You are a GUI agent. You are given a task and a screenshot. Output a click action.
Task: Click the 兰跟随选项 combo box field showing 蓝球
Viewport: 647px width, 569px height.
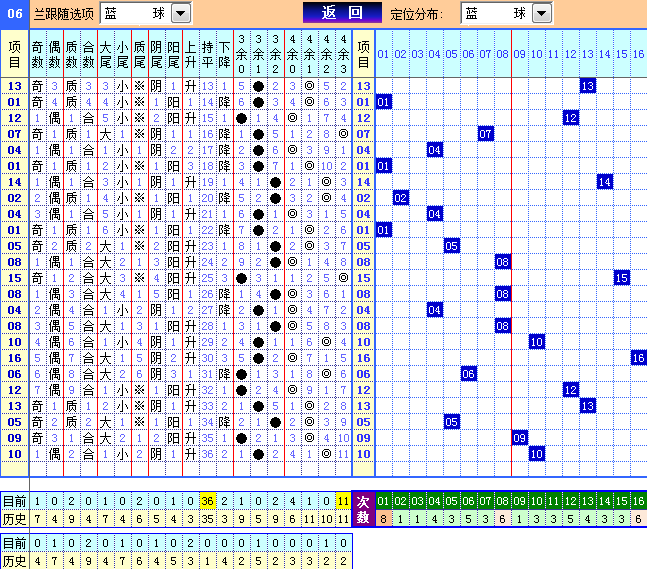pyautogui.click(x=145, y=14)
